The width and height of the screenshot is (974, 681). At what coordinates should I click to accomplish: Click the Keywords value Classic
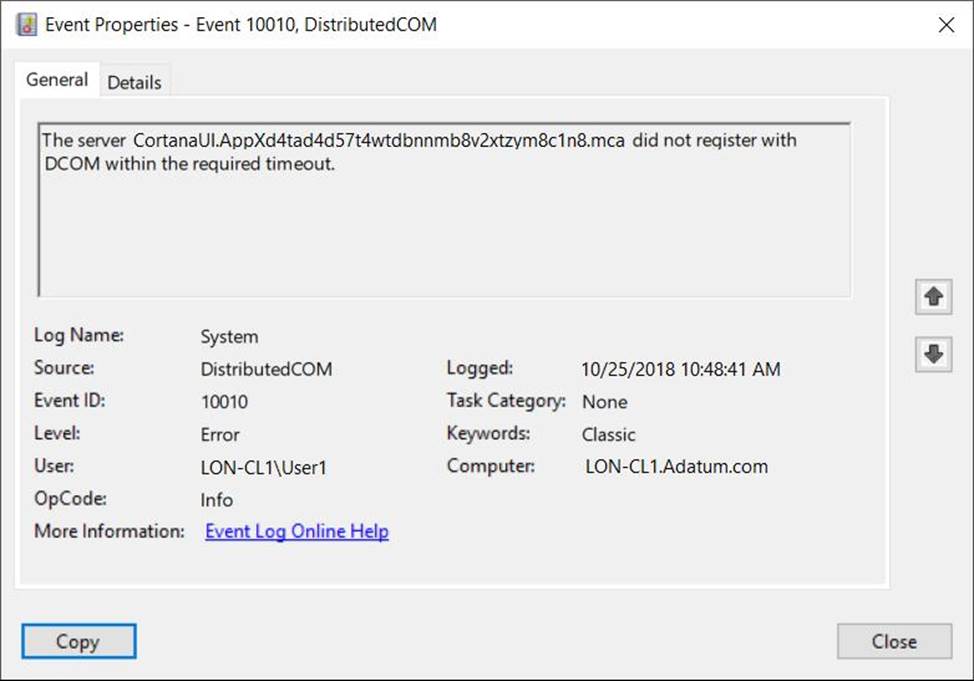click(608, 435)
